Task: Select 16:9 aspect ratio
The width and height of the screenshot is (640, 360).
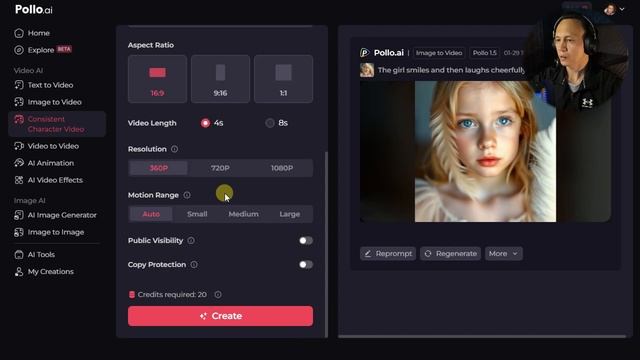Action: click(x=158, y=79)
